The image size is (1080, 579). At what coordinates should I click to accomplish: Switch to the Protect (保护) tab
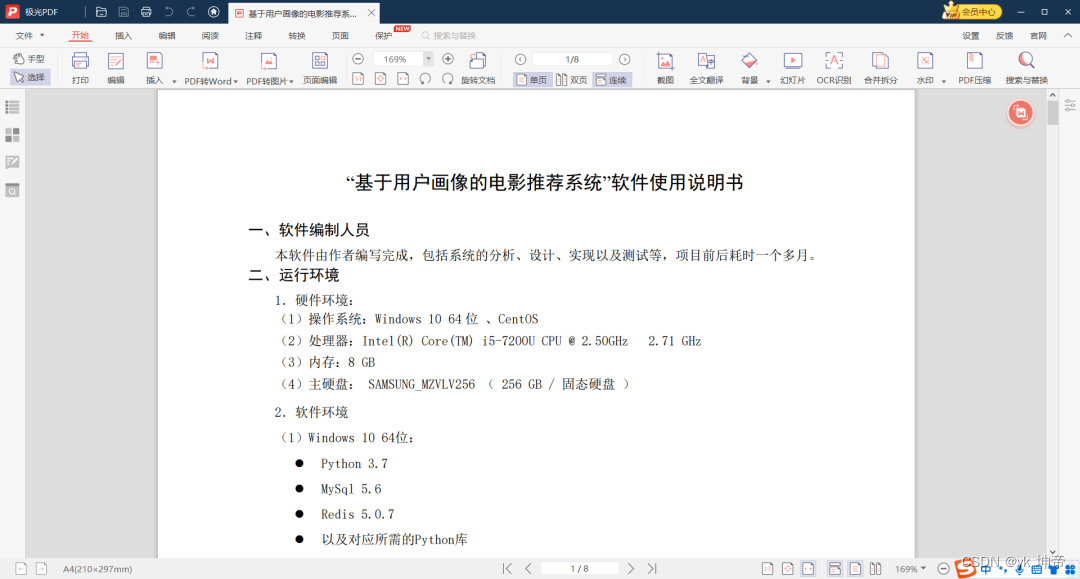384,36
